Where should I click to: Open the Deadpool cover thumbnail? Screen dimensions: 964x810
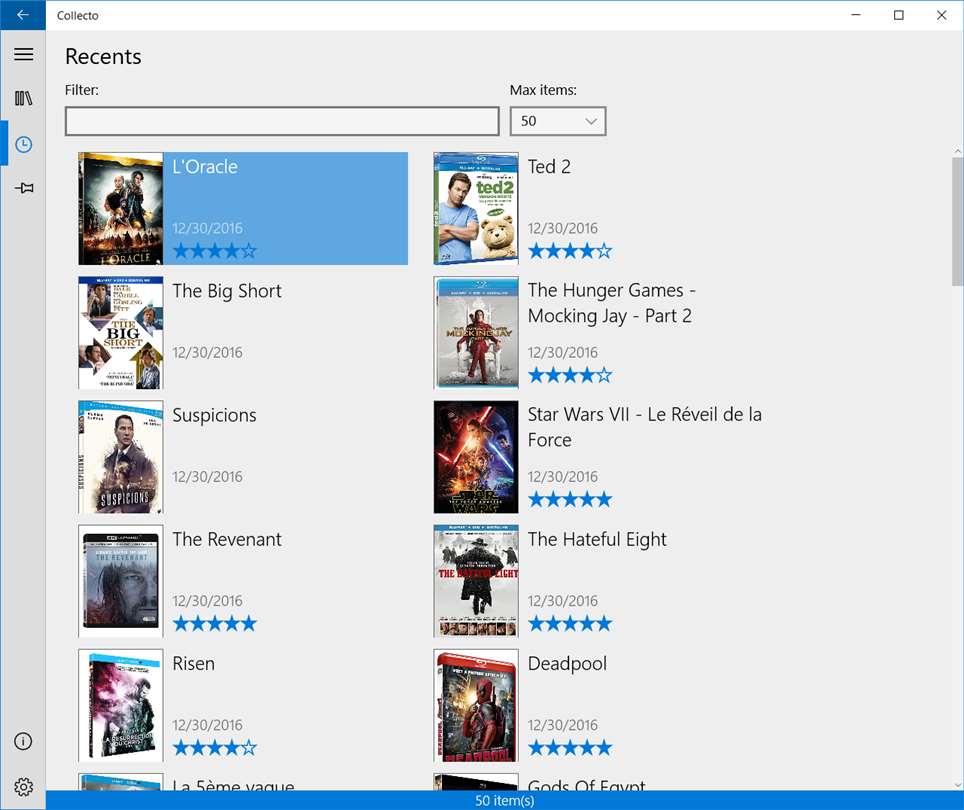(476, 706)
